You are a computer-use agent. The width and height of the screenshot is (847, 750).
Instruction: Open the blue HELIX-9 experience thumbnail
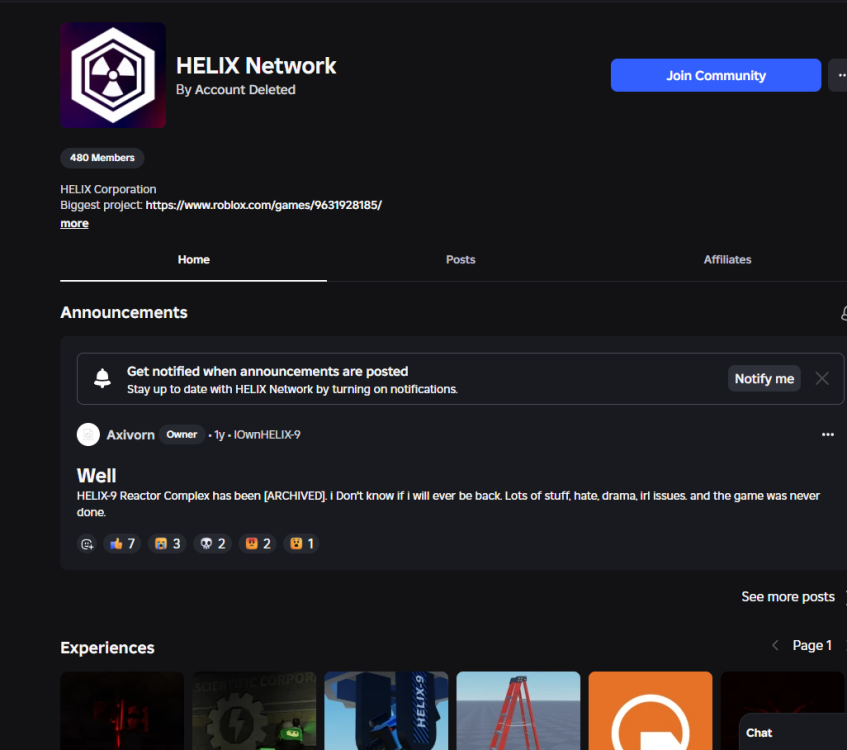tap(386, 711)
